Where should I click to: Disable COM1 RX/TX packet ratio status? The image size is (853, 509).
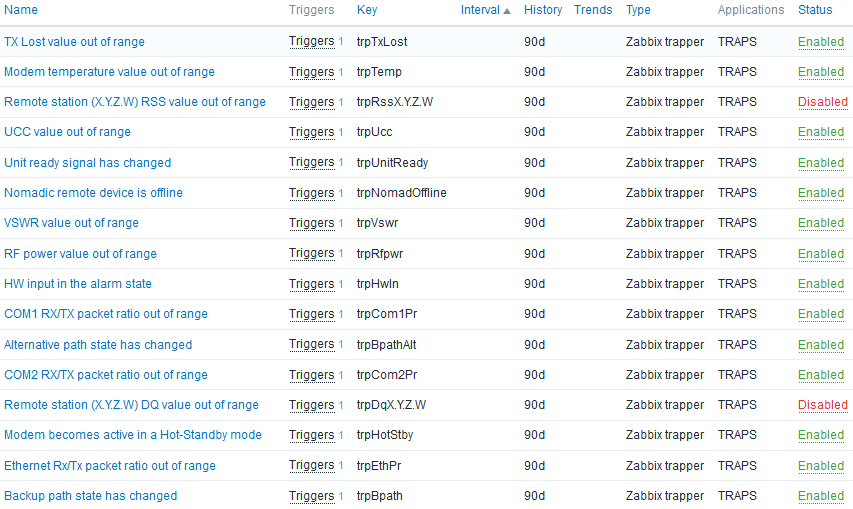point(820,314)
